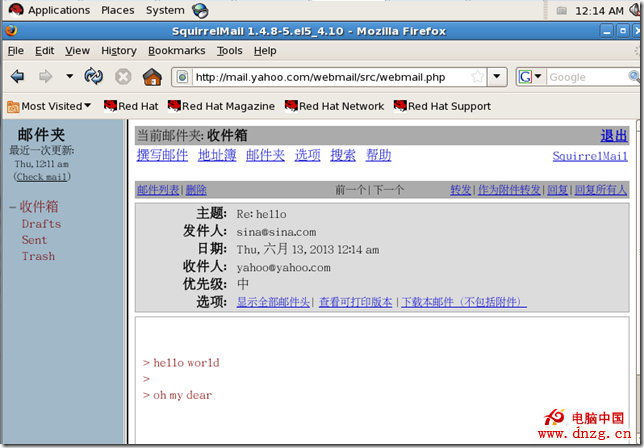Click the search magnifier icon

[634, 76]
